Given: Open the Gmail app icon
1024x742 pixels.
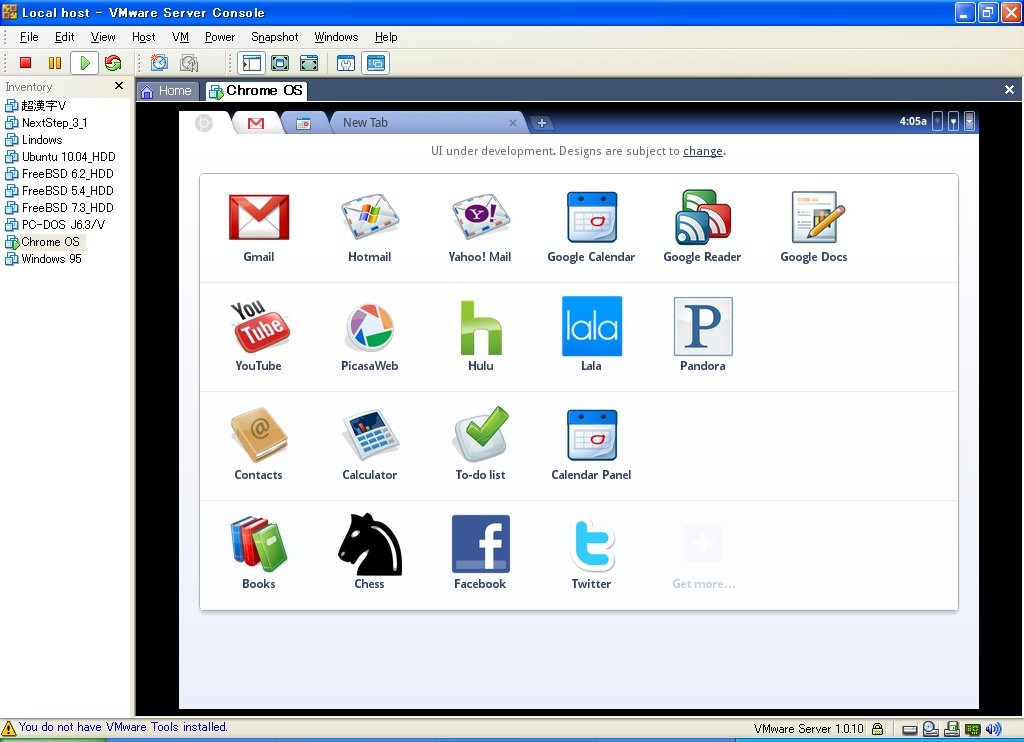Looking at the screenshot, I should point(259,217).
